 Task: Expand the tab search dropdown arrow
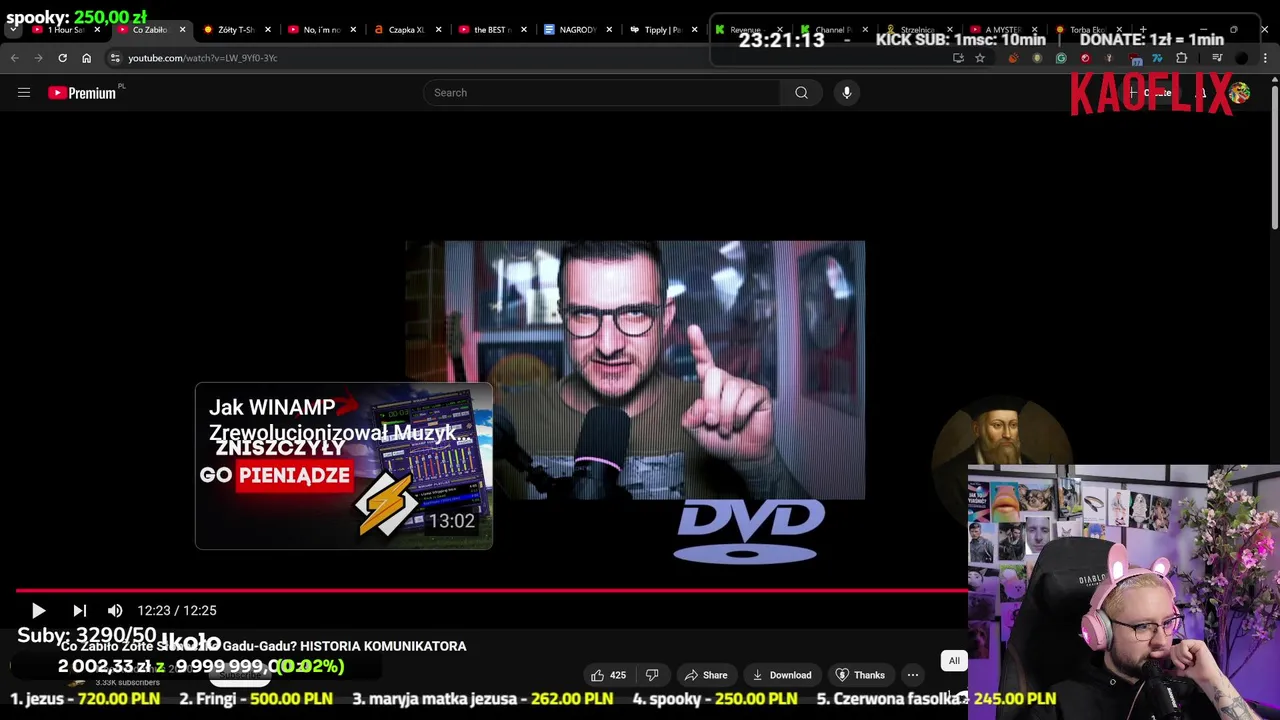[13, 30]
